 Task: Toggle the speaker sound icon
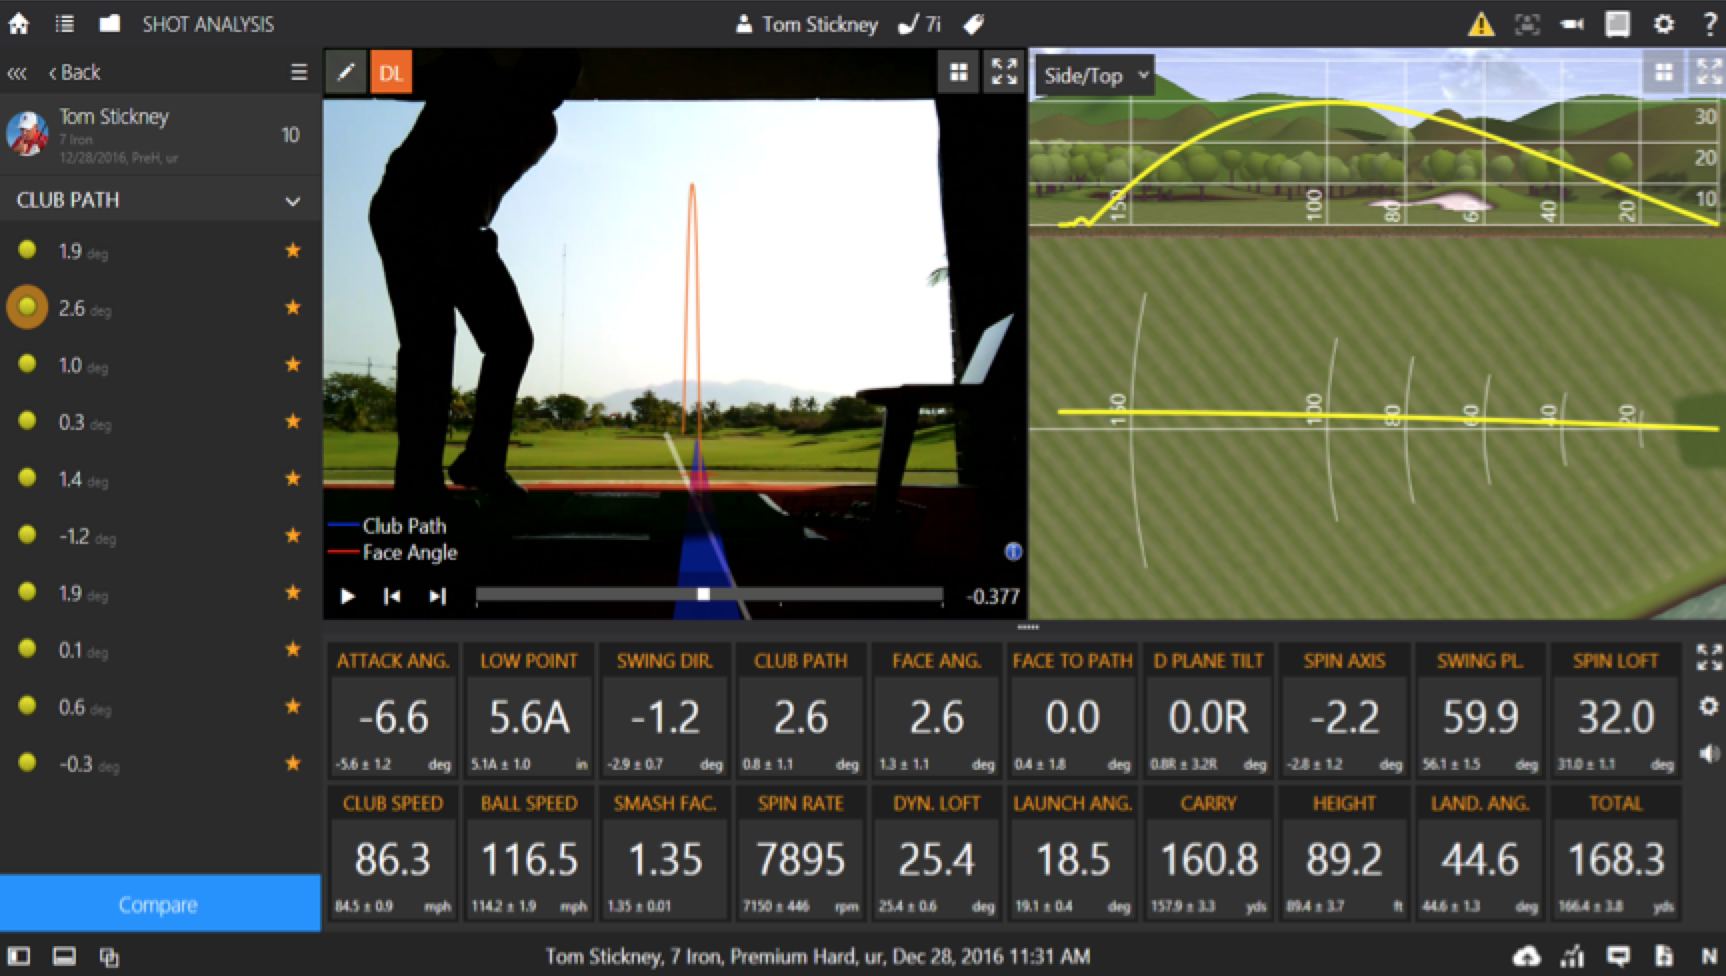pos(1709,753)
